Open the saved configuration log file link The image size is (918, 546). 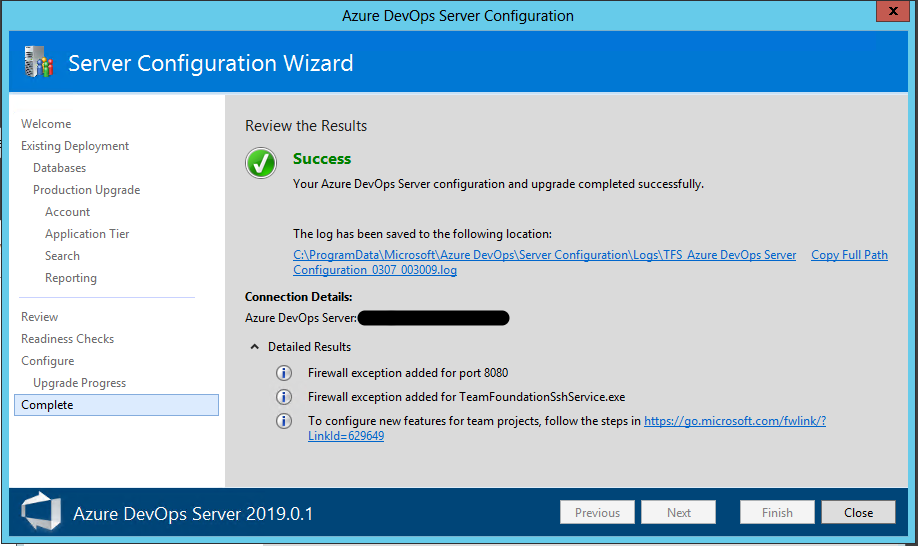544,255
